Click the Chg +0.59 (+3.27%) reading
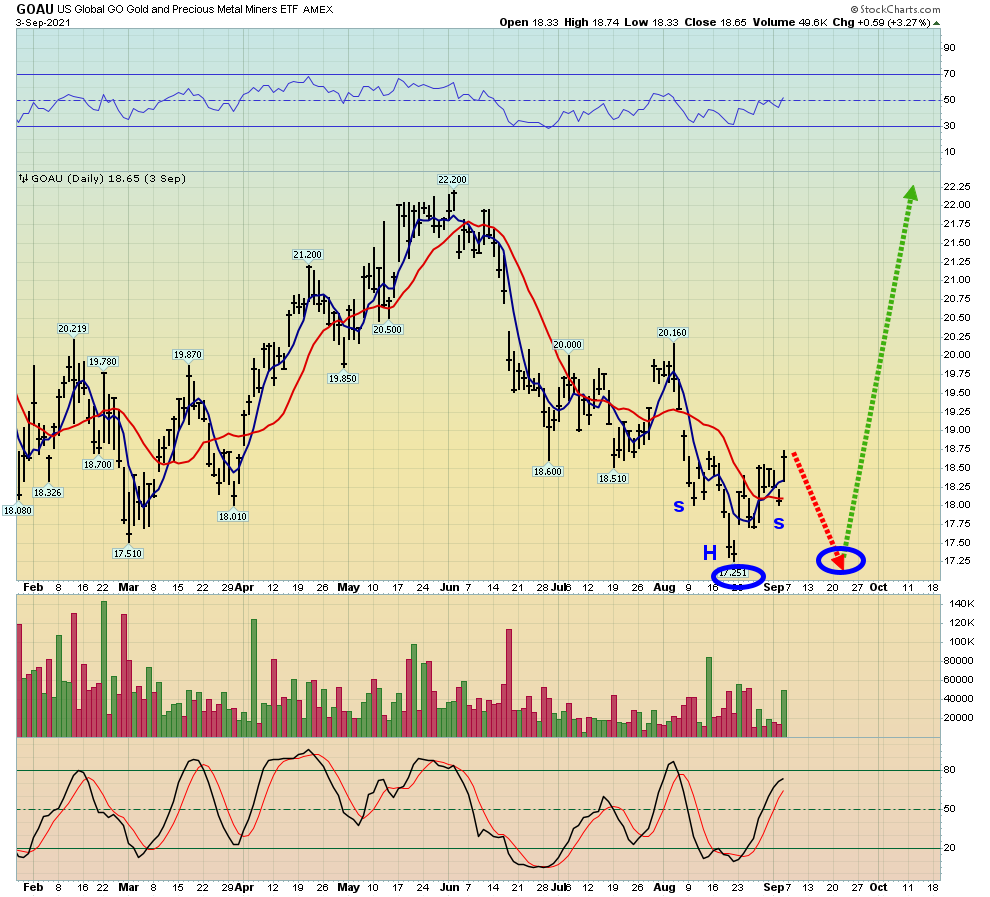The width and height of the screenshot is (990, 897). pos(881,22)
